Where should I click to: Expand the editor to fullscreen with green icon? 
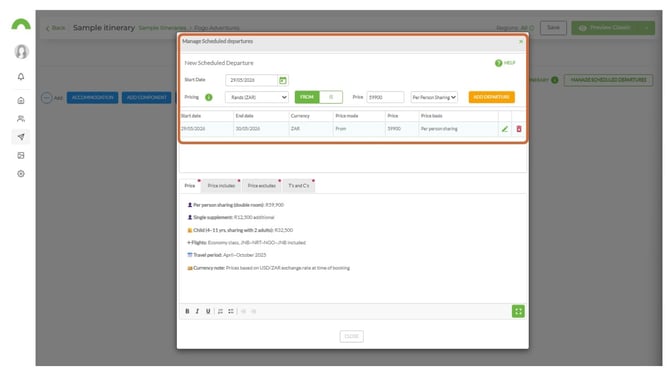pos(518,311)
